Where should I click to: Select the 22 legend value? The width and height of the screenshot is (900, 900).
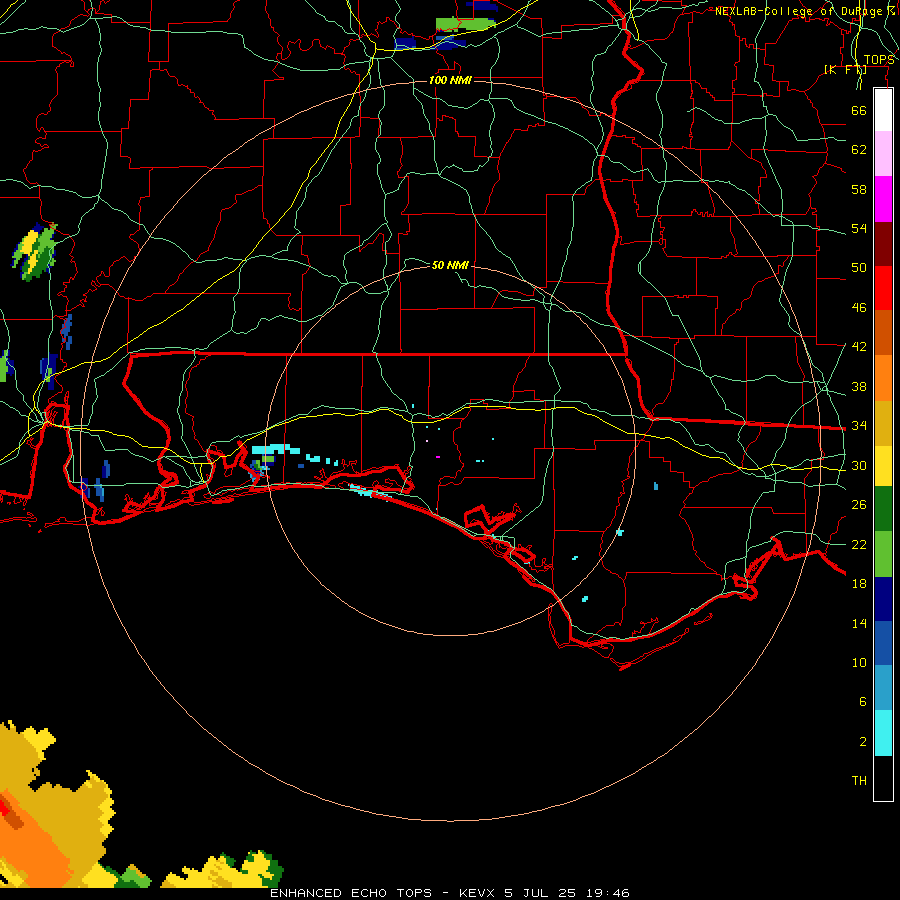click(859, 545)
